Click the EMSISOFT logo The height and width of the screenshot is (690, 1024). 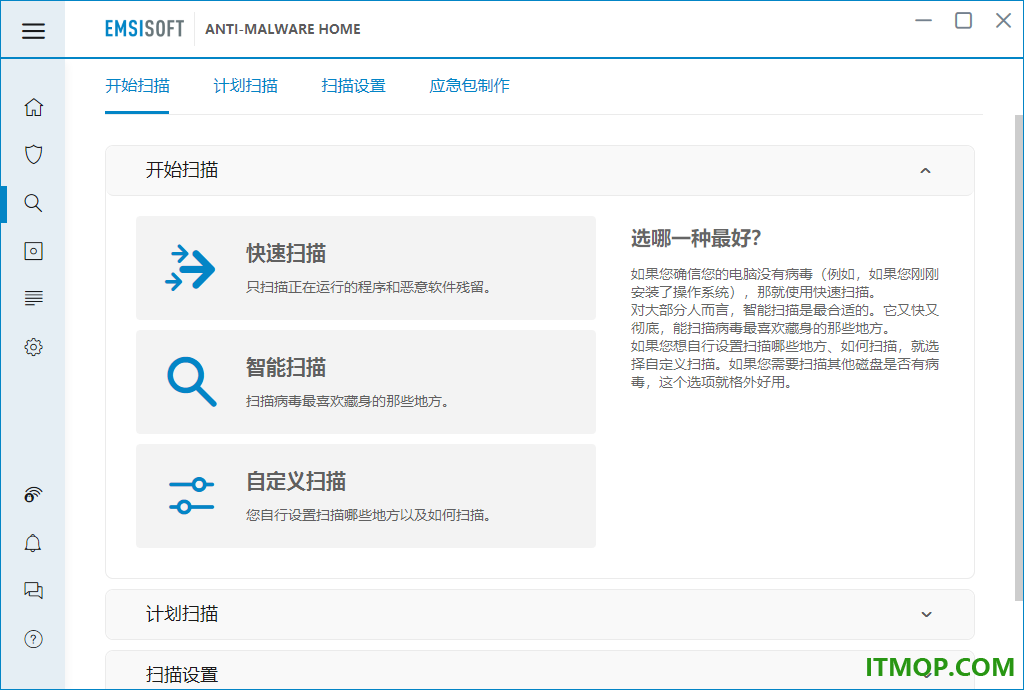point(144,29)
